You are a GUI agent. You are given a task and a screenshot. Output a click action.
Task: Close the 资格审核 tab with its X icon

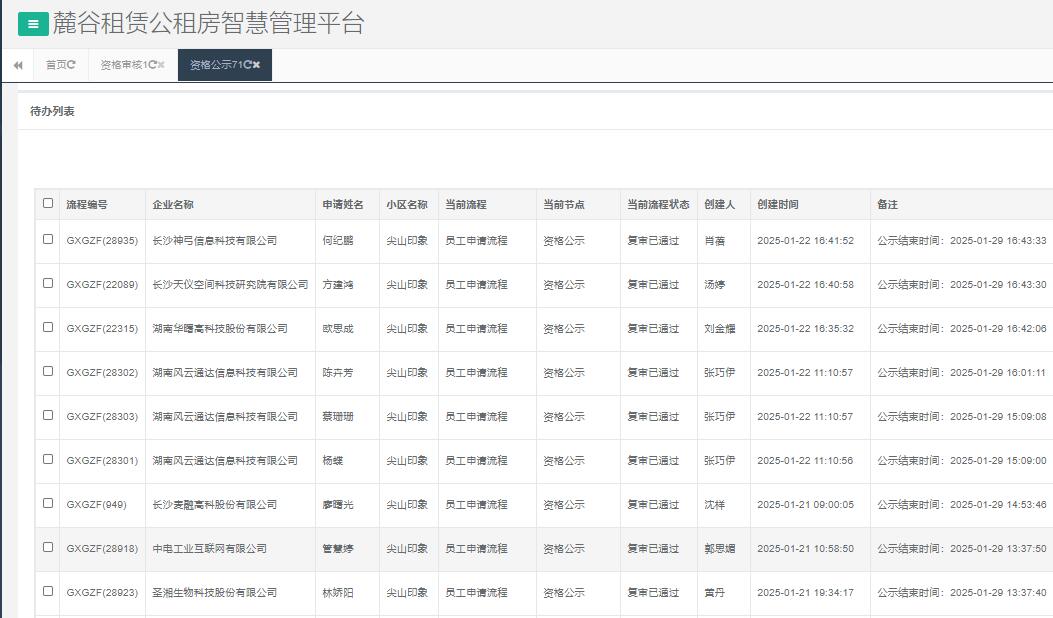161,65
